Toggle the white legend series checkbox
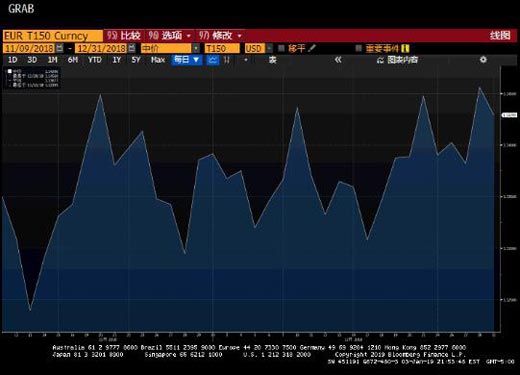Image resolution: width=520 pixels, height=375 pixels. click(10, 71)
